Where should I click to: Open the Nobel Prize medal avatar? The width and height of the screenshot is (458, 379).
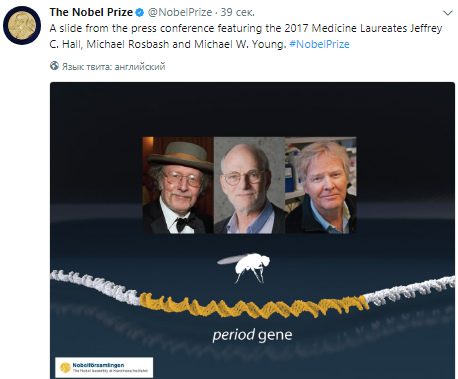pyautogui.click(x=22, y=25)
